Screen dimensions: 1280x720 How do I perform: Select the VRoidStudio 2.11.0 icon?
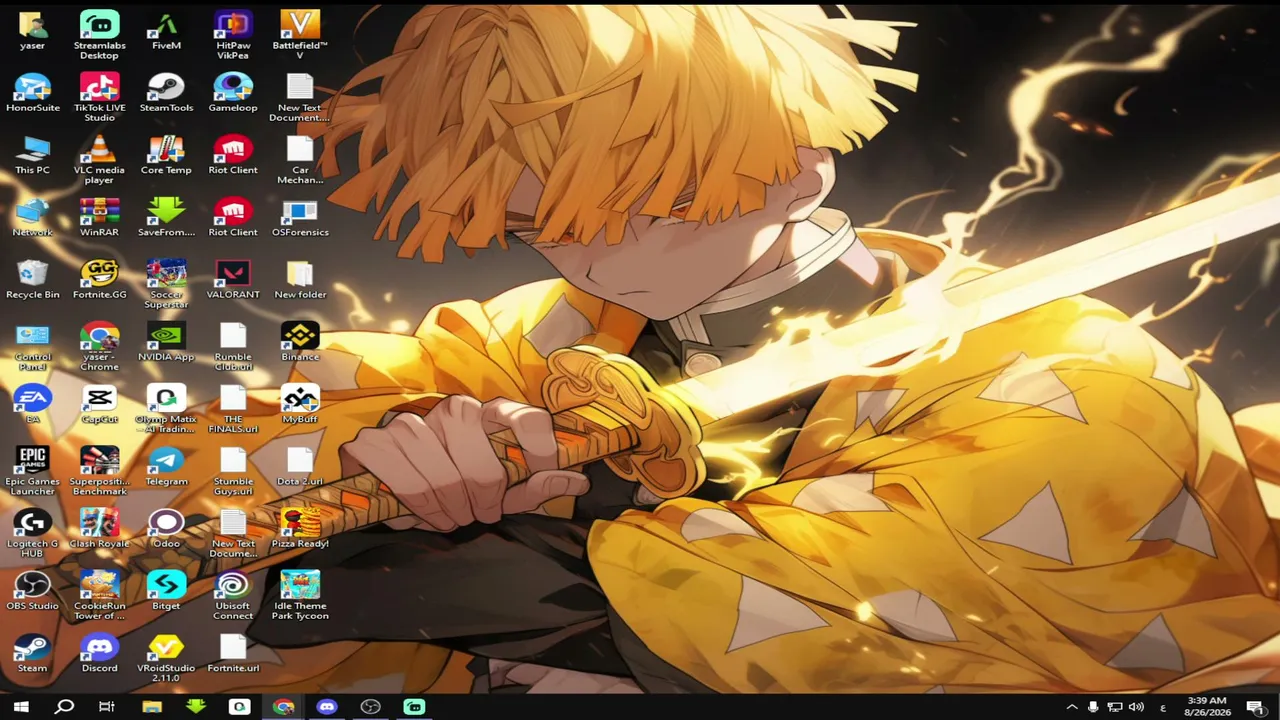166,656
